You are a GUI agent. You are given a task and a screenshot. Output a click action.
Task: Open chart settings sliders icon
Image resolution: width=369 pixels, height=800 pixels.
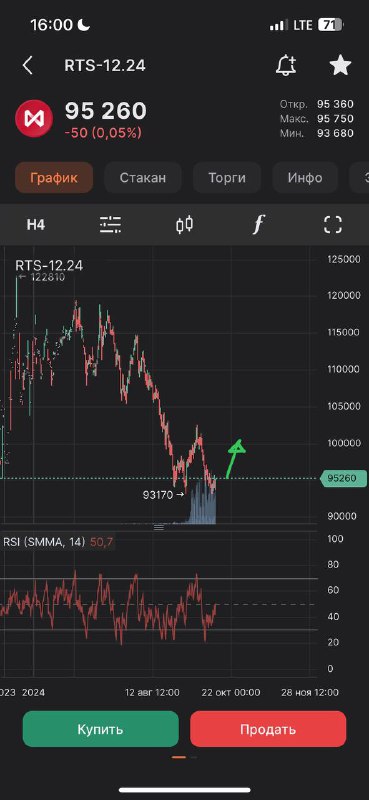coord(110,224)
